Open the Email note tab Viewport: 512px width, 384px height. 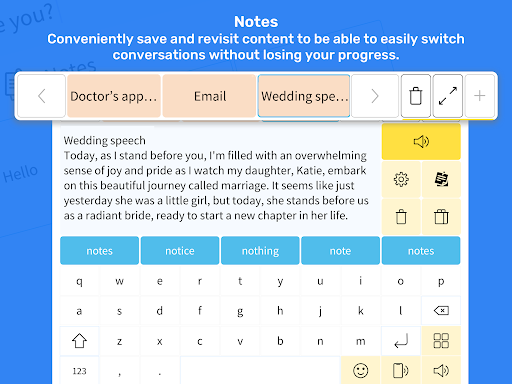point(209,96)
